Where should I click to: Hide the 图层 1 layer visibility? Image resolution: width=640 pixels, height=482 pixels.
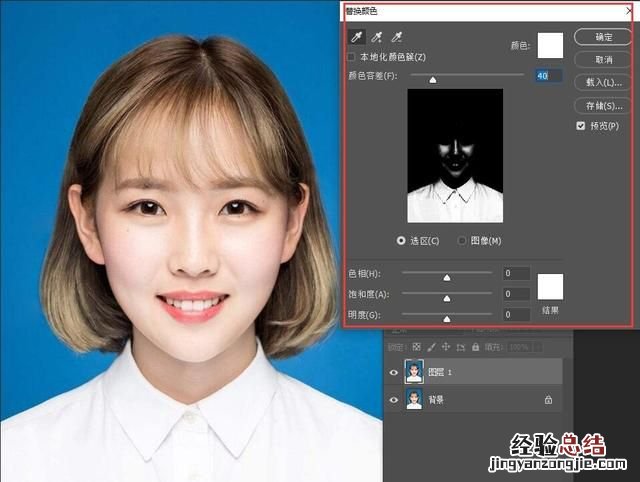pyautogui.click(x=394, y=373)
